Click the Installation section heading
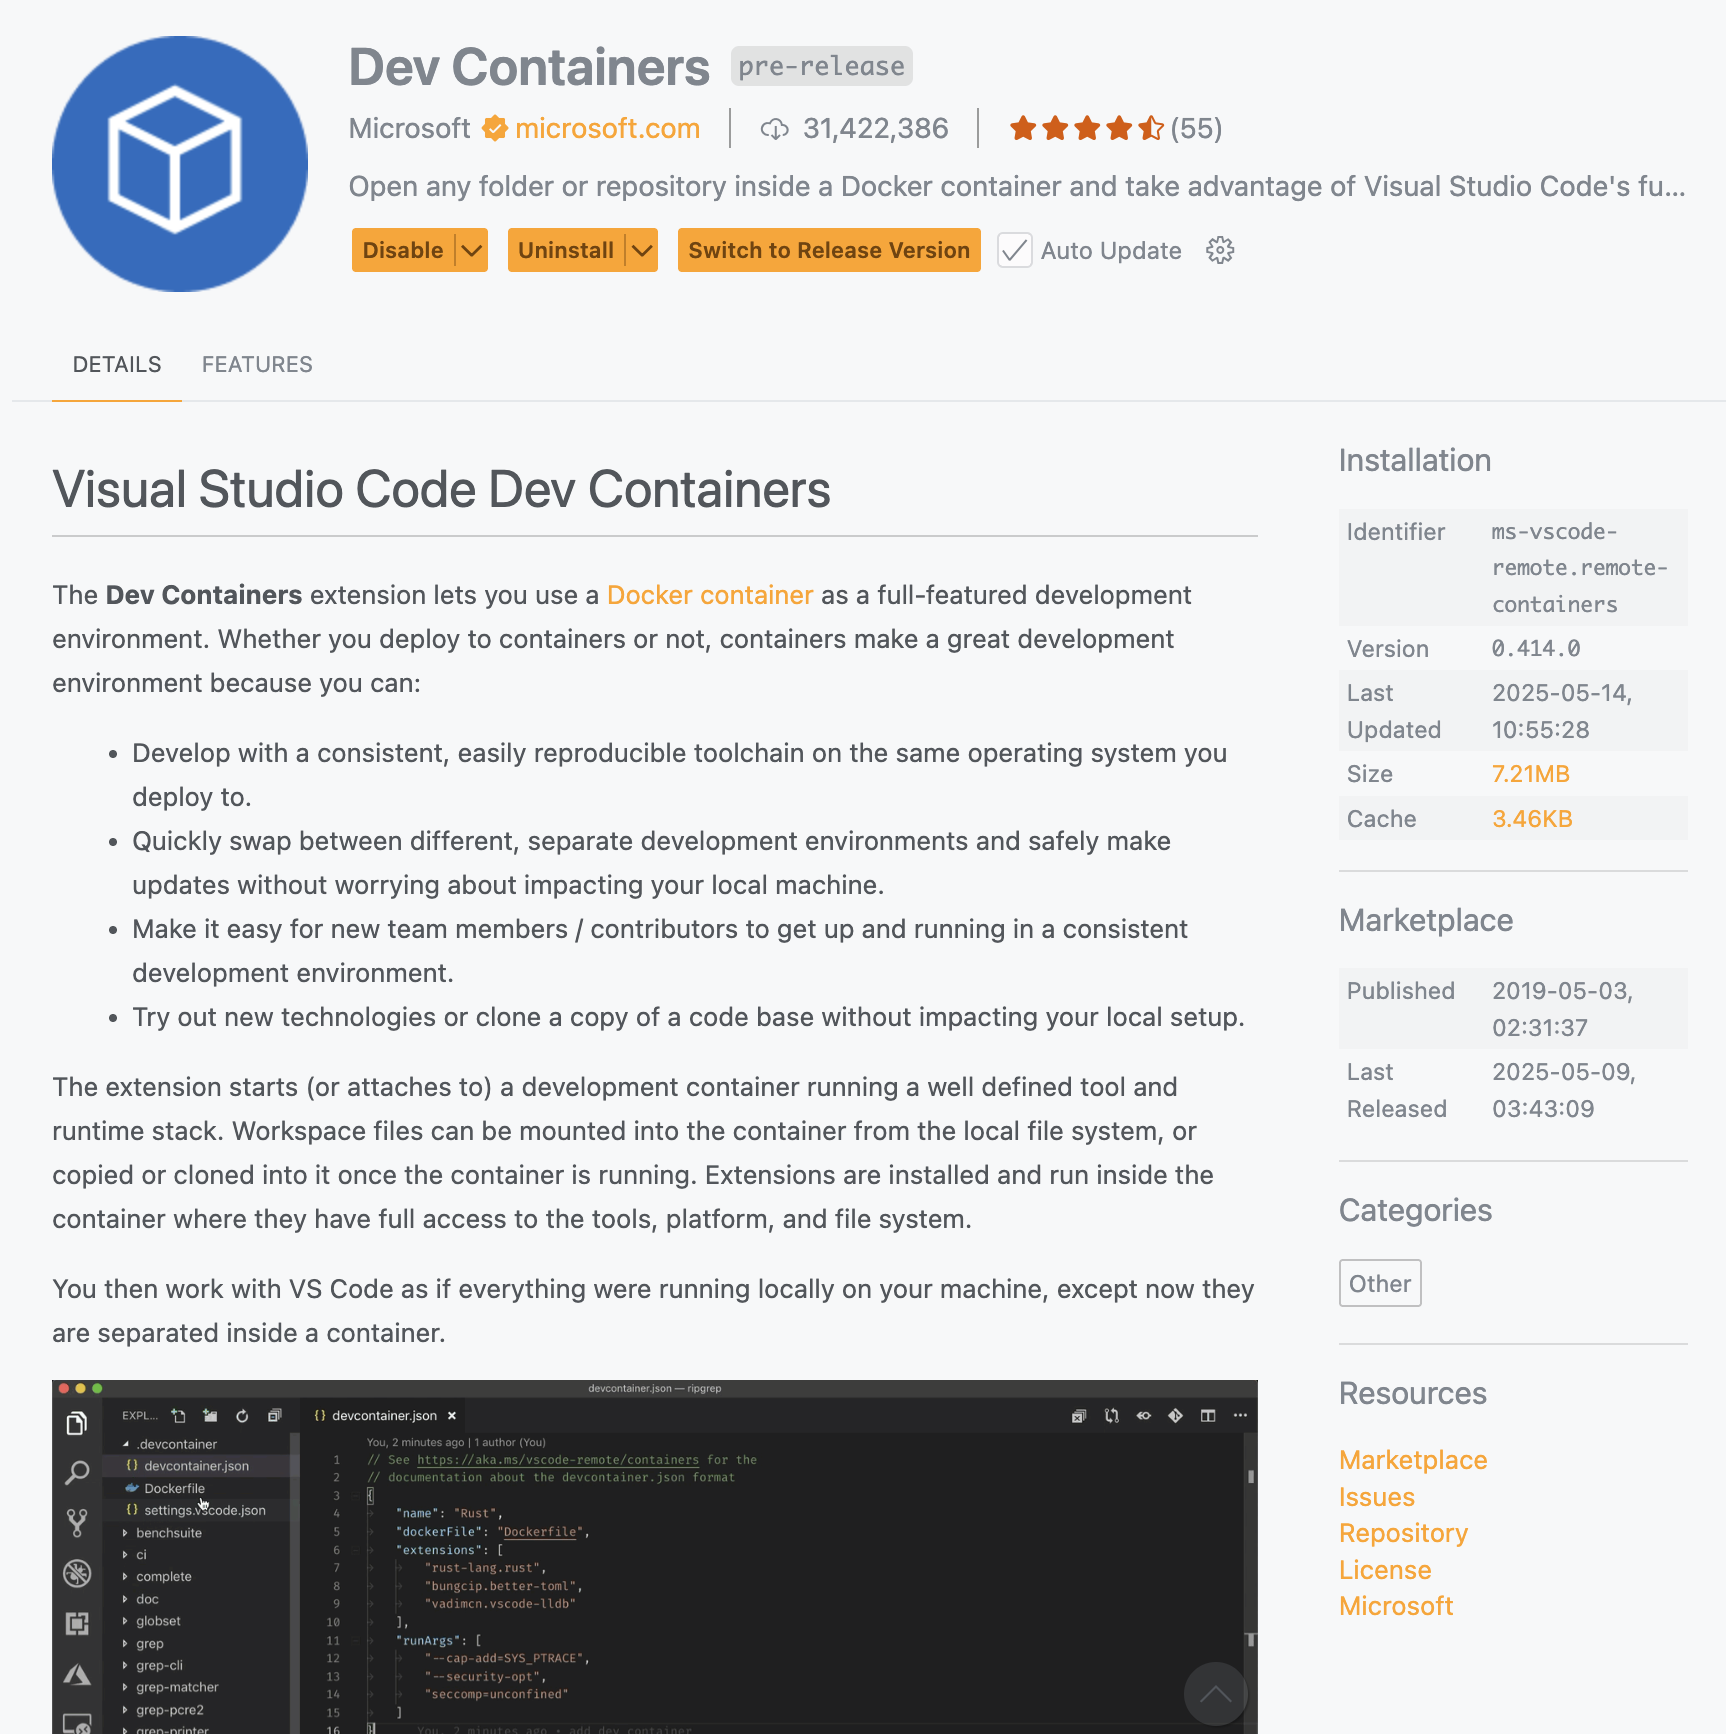This screenshot has width=1726, height=1734. click(x=1415, y=460)
